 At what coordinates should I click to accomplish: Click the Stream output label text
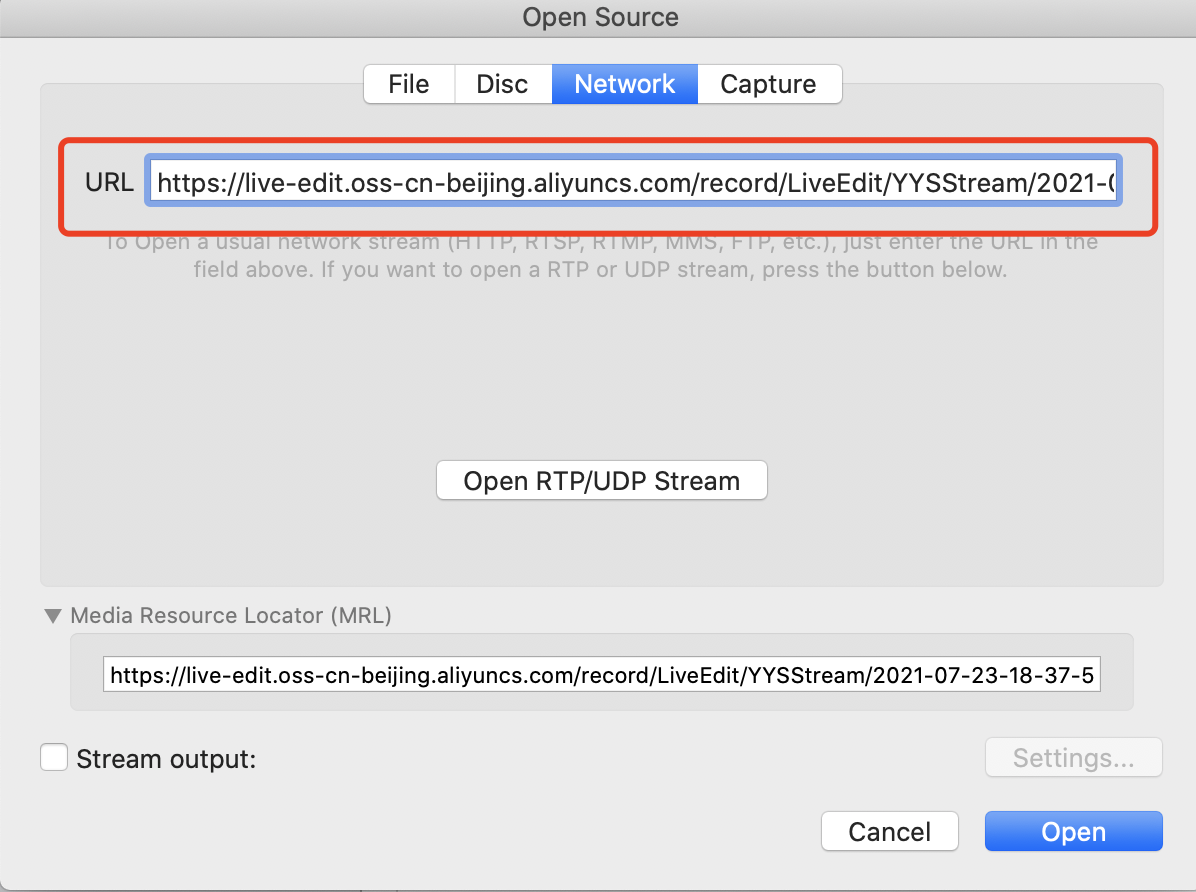[166, 759]
